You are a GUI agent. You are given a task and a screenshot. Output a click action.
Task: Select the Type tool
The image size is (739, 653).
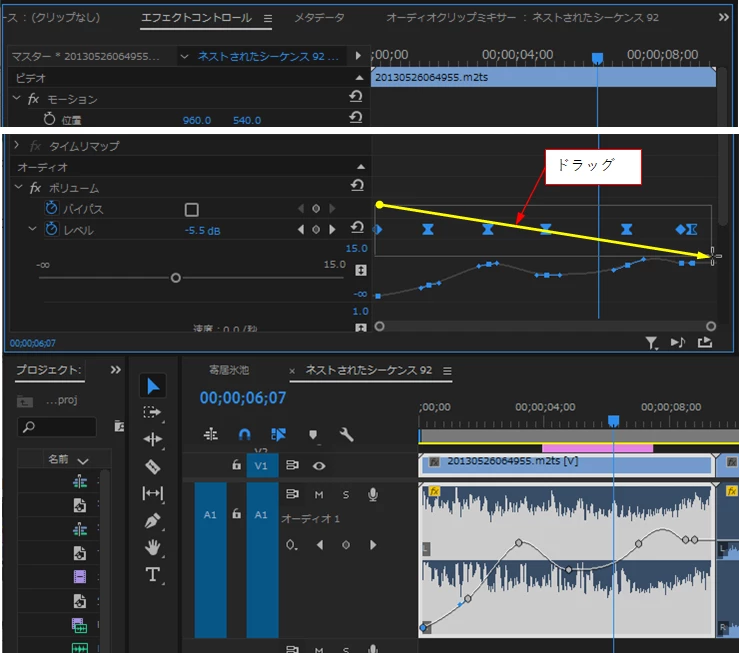pos(152,574)
